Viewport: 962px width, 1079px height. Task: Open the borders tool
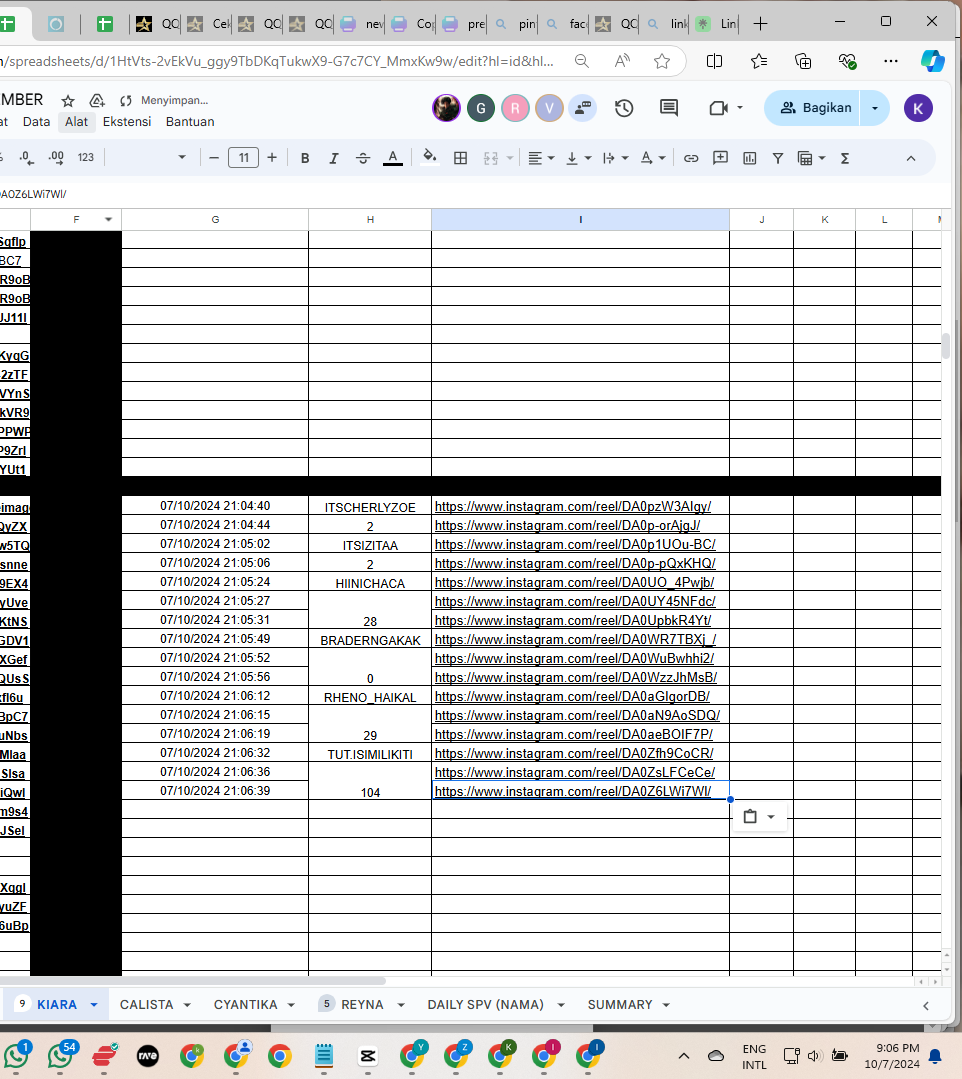pyautogui.click(x=460, y=158)
